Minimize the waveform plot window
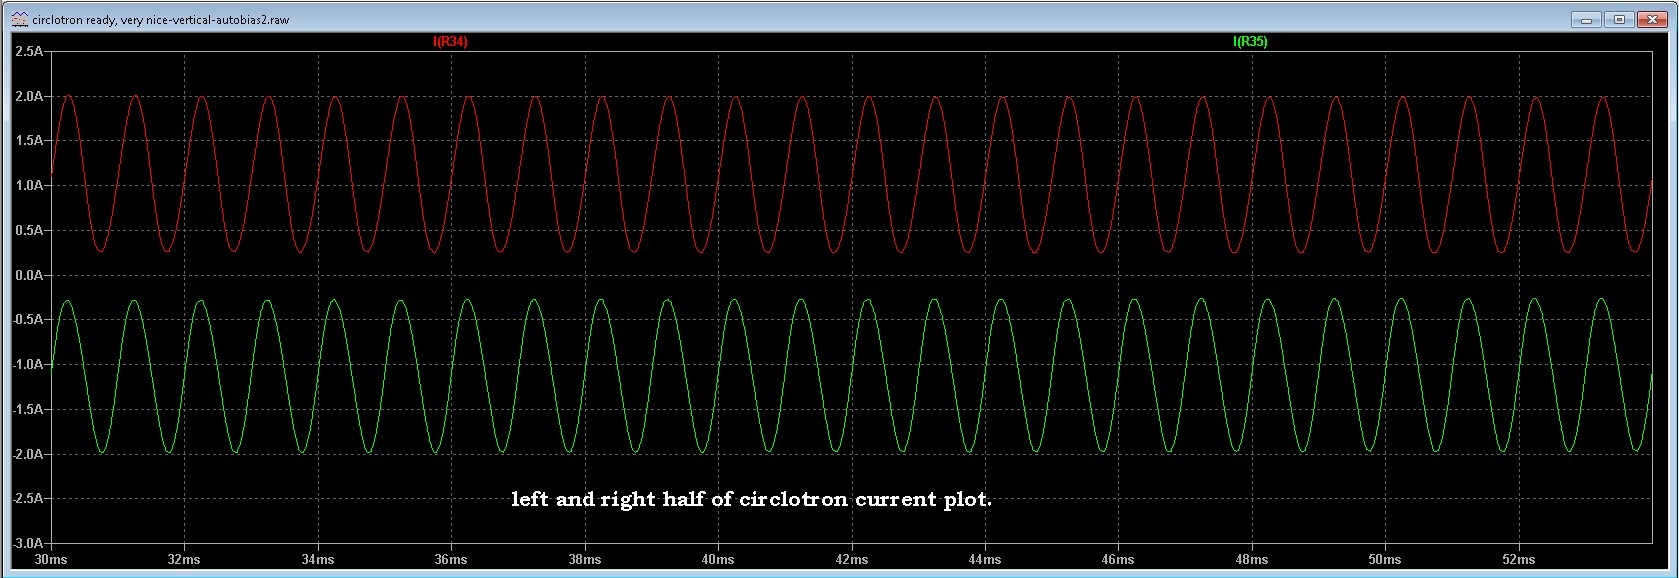 (1587, 19)
